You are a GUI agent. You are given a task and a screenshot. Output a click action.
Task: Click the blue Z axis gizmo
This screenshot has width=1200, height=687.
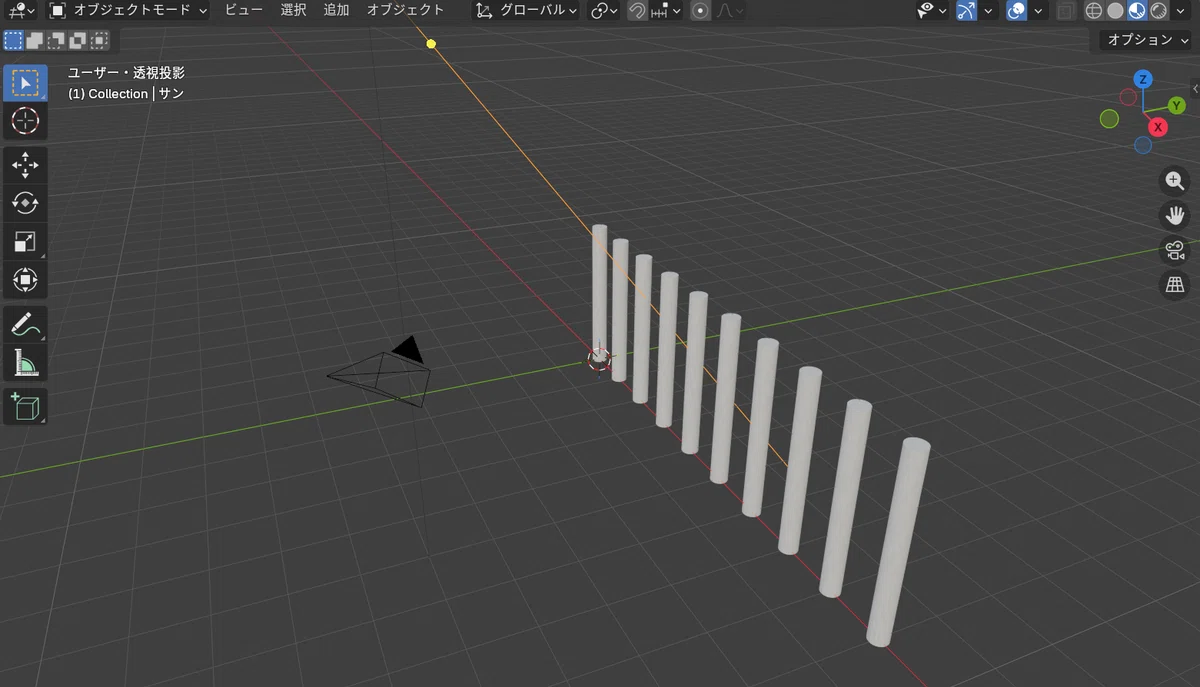[1143, 79]
